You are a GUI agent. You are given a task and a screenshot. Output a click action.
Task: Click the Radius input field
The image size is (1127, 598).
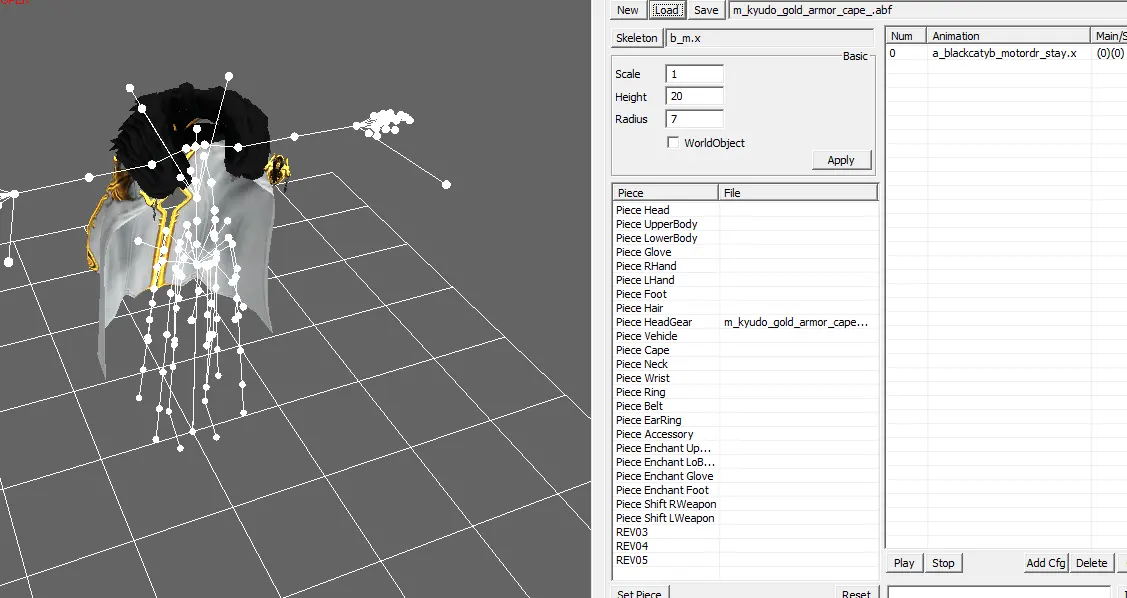coord(694,119)
